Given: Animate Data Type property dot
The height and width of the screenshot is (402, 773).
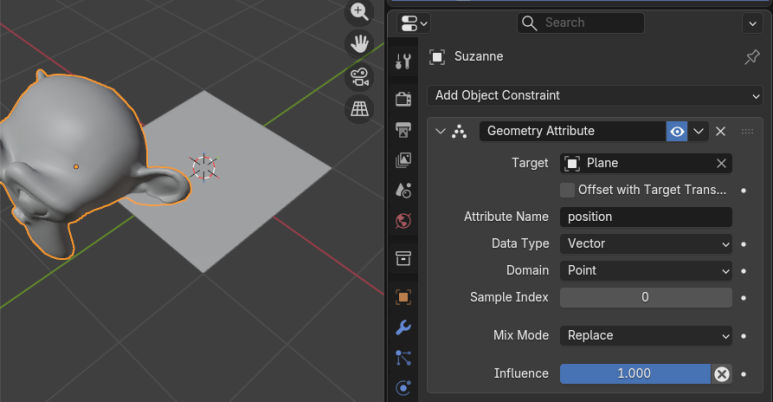Looking at the screenshot, I should point(743,244).
